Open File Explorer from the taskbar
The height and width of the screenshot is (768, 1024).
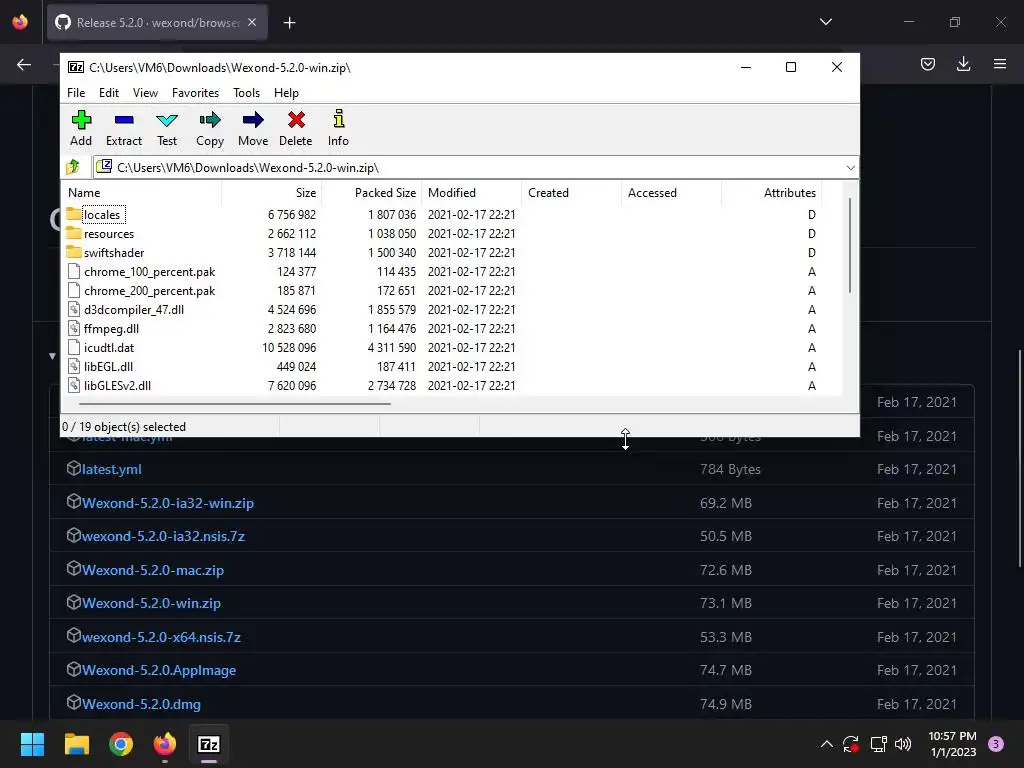click(76, 744)
